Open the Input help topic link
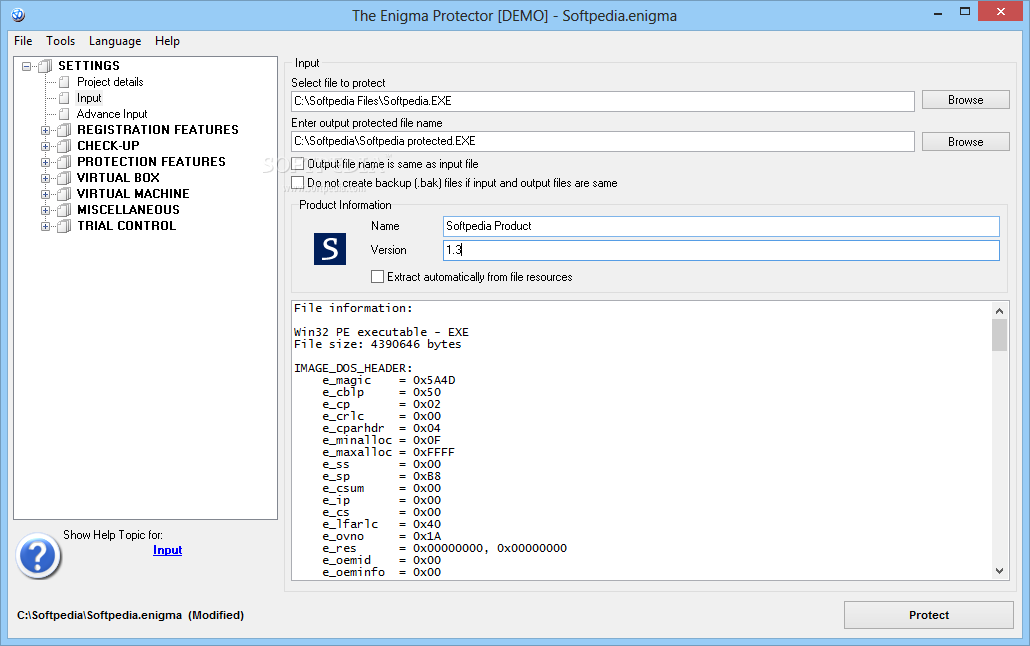The image size is (1030, 646). click(x=168, y=550)
